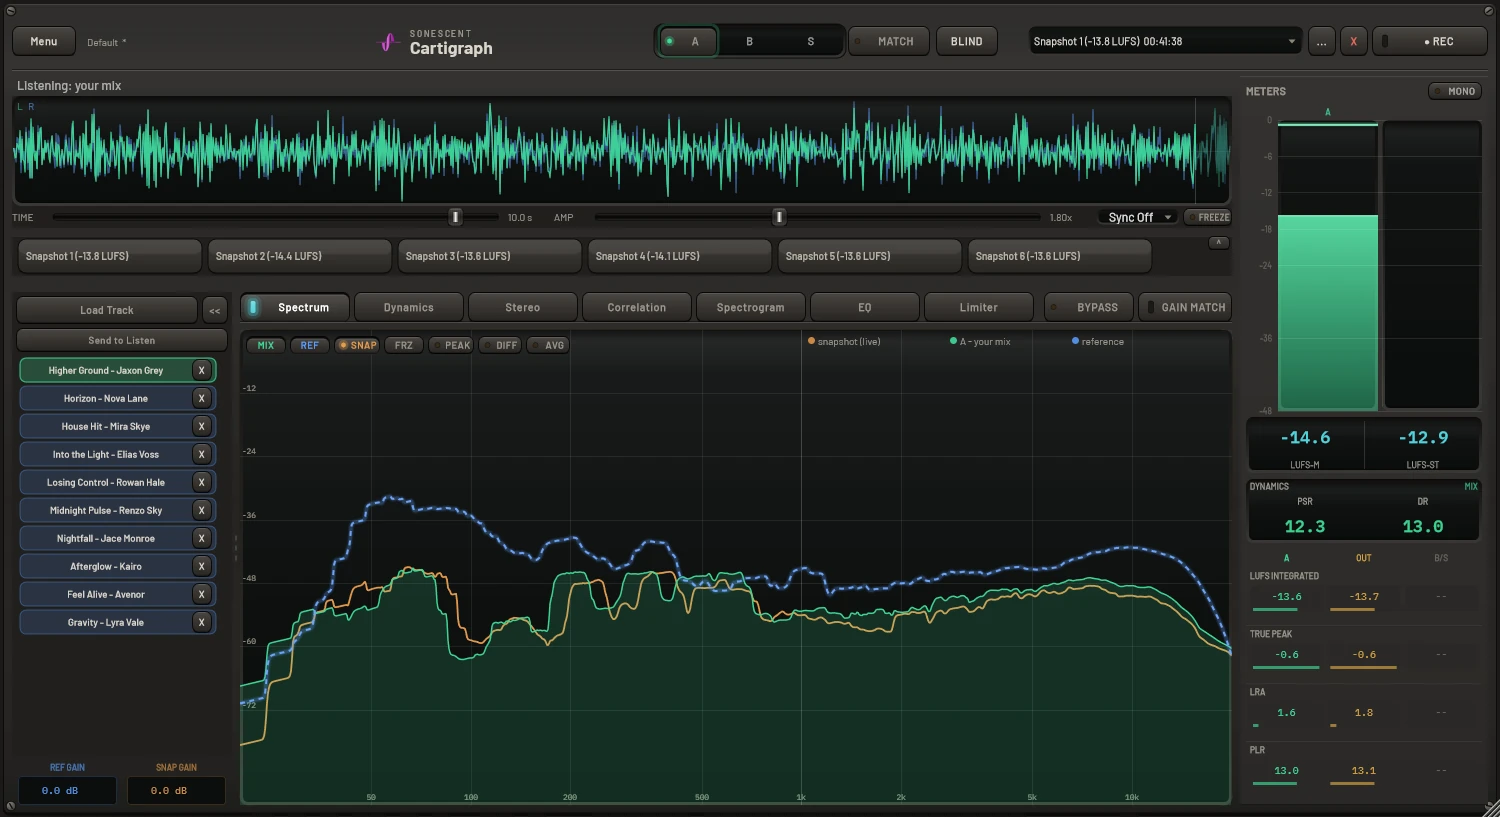Delete Feel Alive - Avenor reference track
The image size is (1500, 817).
(x=202, y=594)
